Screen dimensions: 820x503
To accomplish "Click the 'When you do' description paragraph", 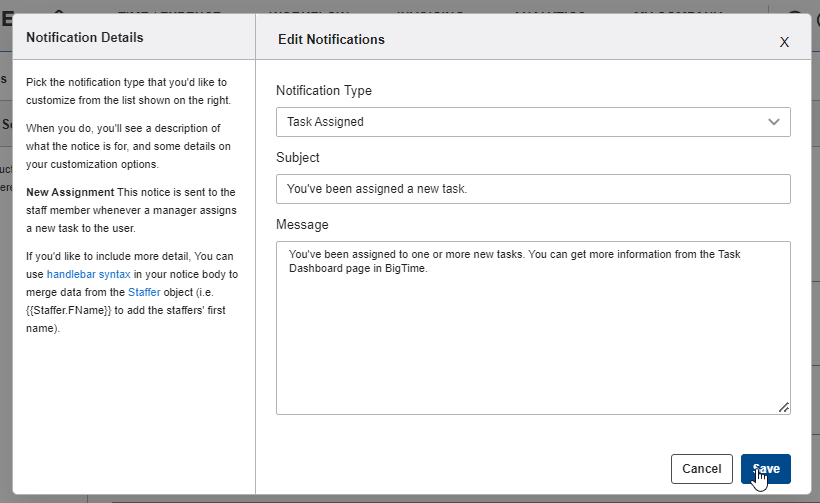I will click(x=123, y=146).
